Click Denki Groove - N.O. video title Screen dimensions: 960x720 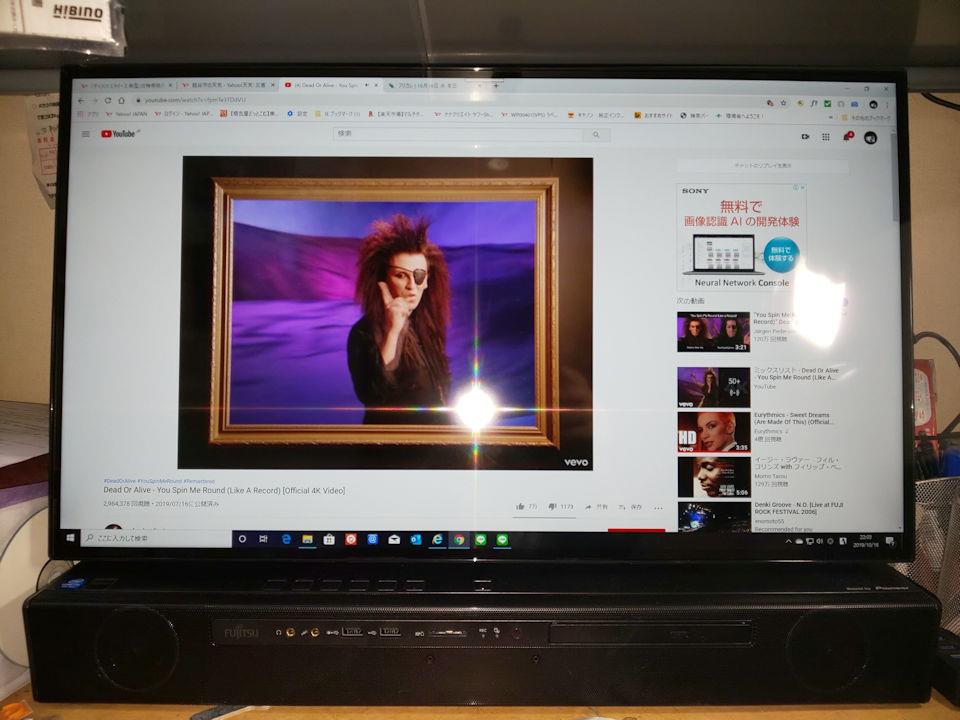799,508
